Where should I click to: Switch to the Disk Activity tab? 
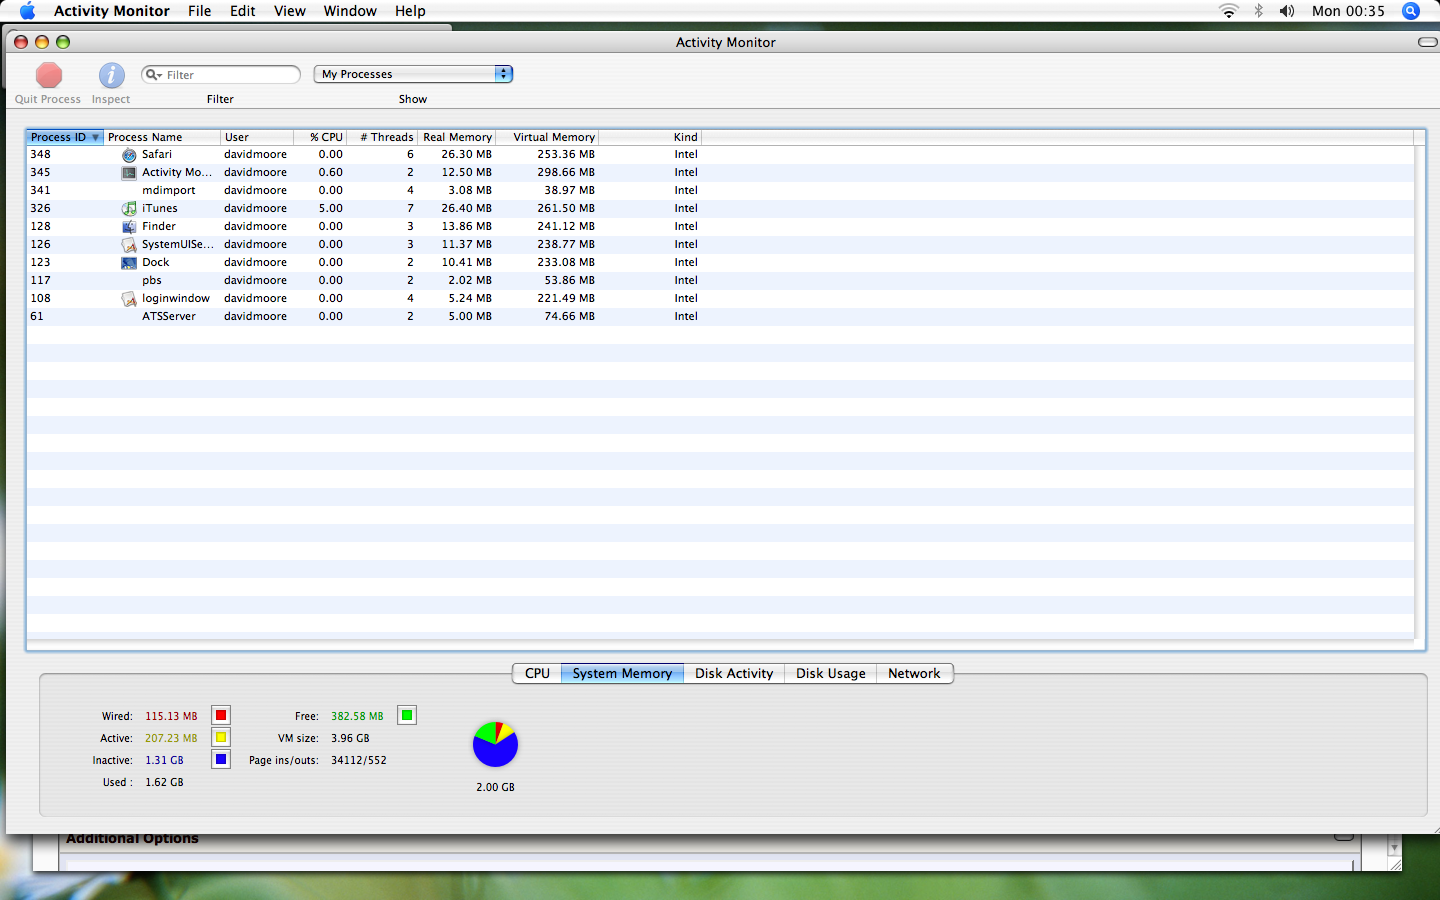click(734, 673)
